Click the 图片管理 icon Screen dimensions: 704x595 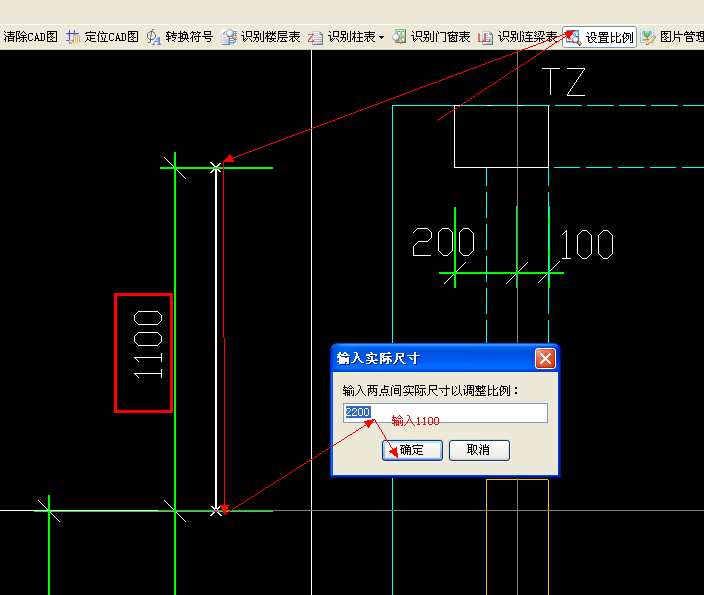pyautogui.click(x=648, y=37)
